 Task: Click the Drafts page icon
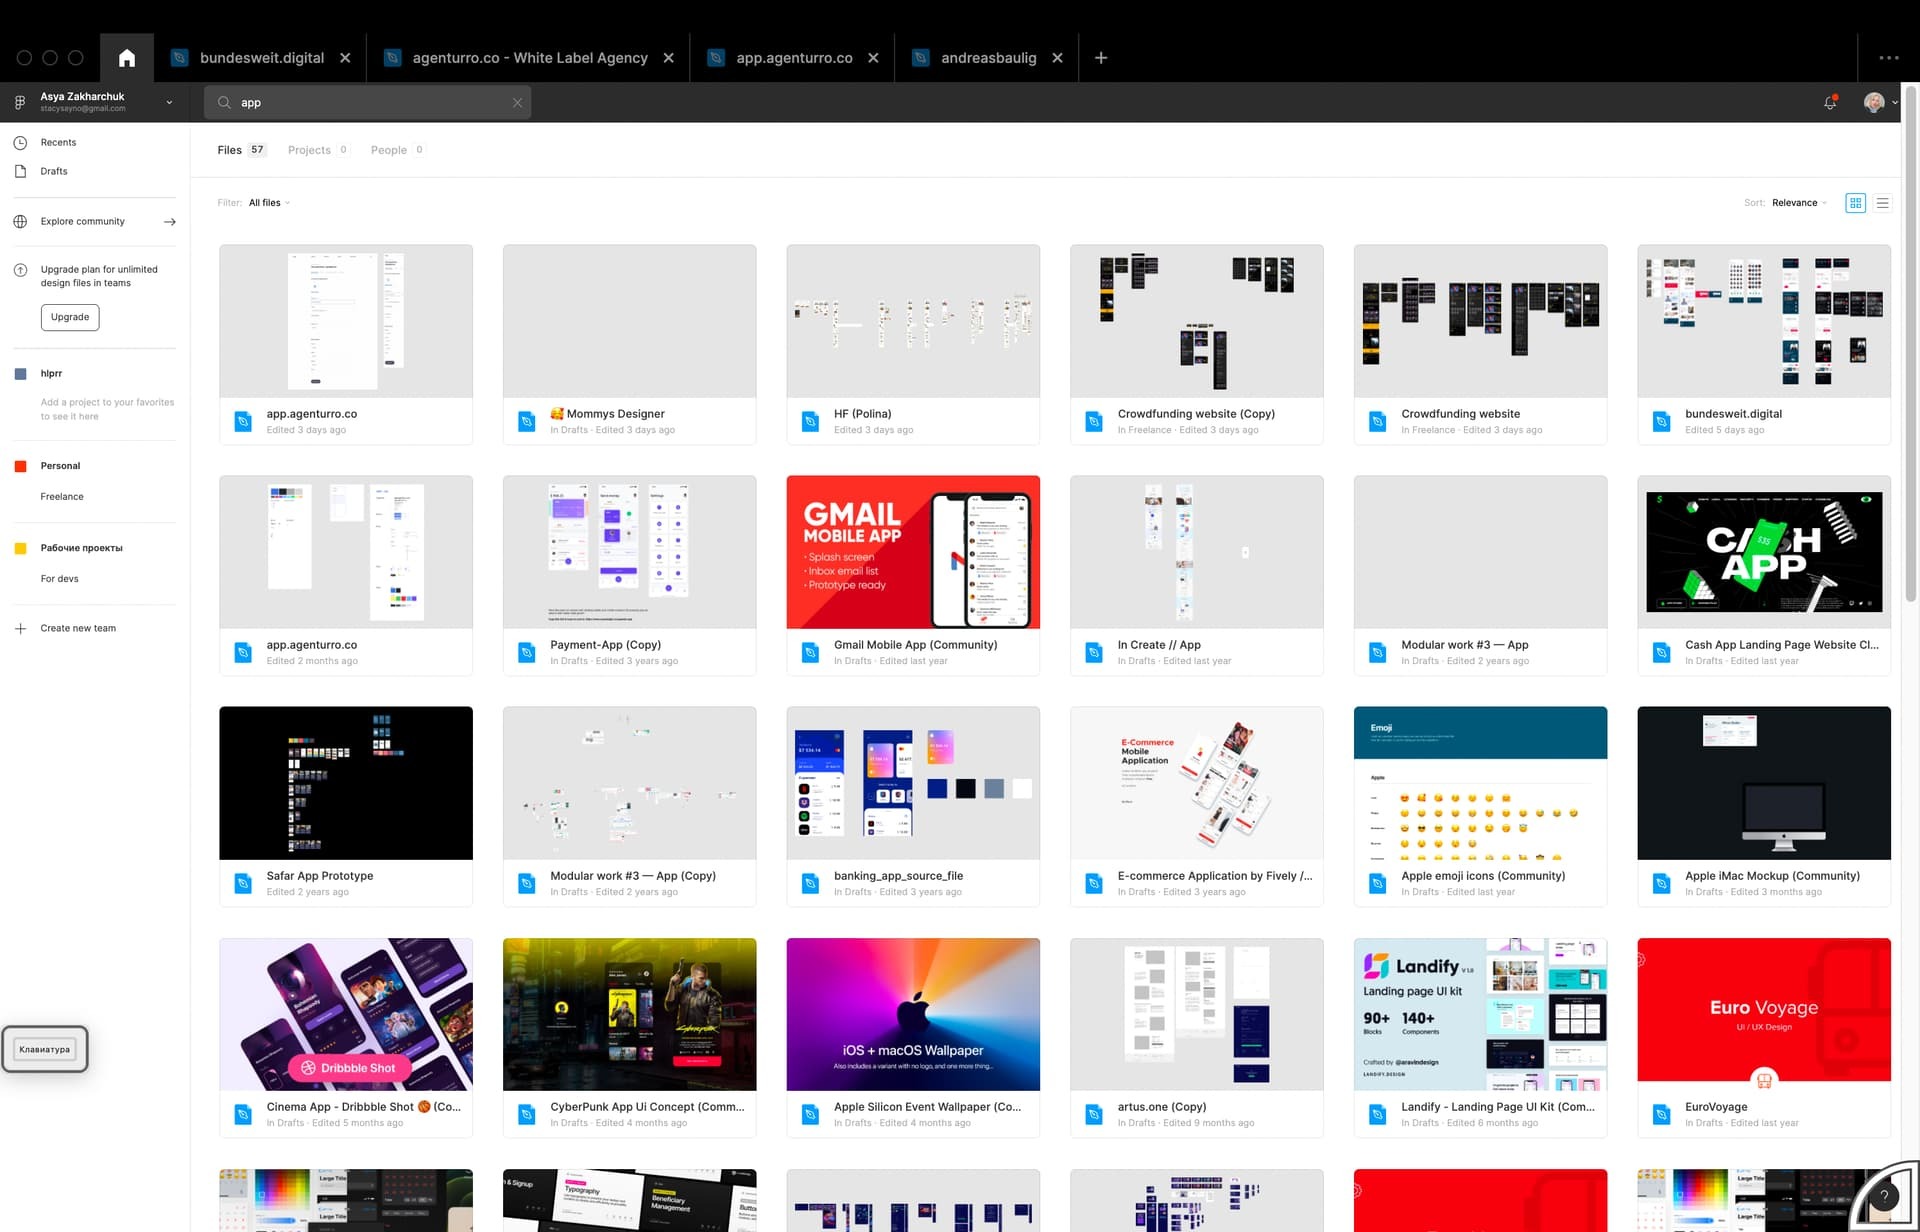coord(20,172)
